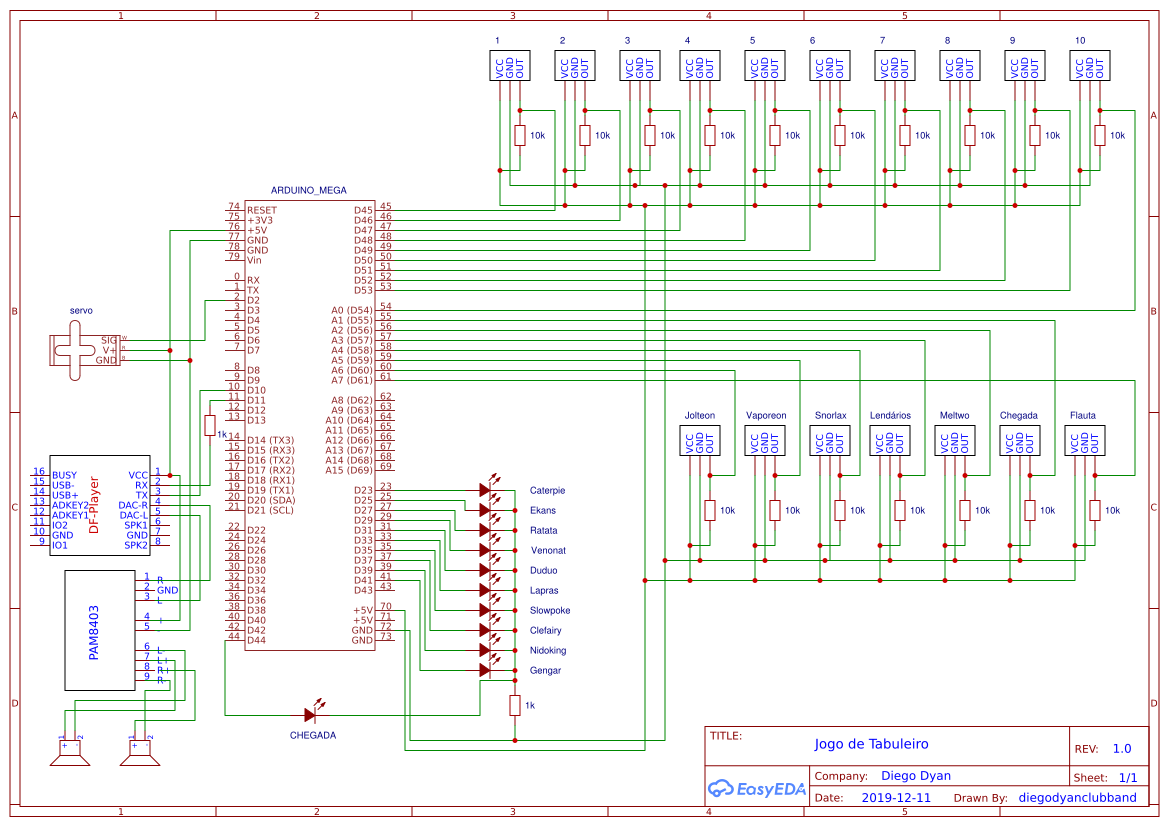Viewport: 1169px width, 827px height.
Task: Click sensor number 10 component box
Action: point(1089,66)
